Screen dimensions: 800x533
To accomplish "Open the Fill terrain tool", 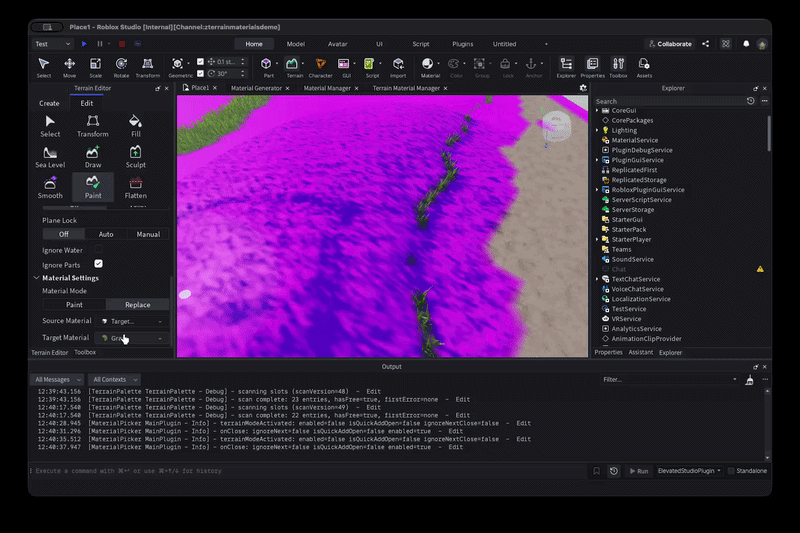I will [x=135, y=126].
